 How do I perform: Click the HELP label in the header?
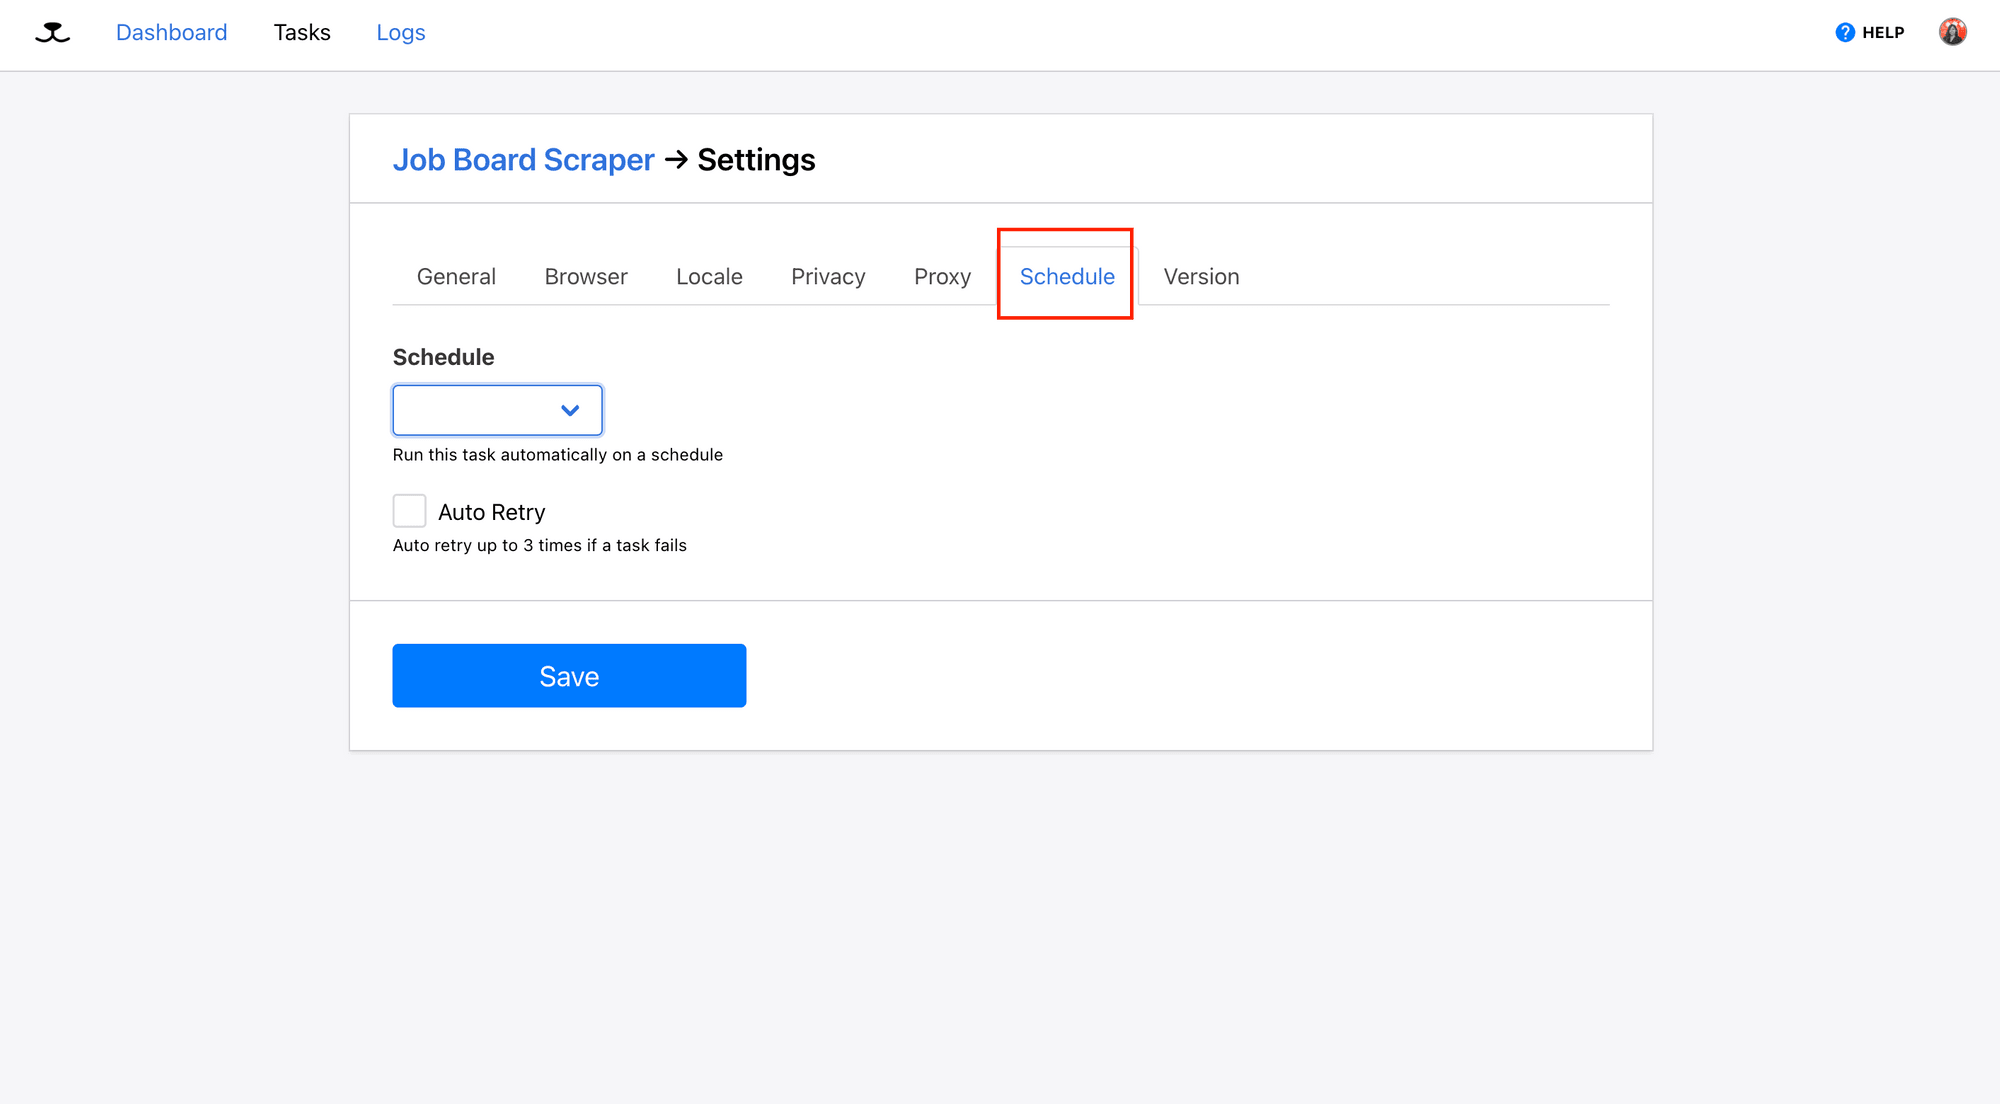pos(1883,33)
